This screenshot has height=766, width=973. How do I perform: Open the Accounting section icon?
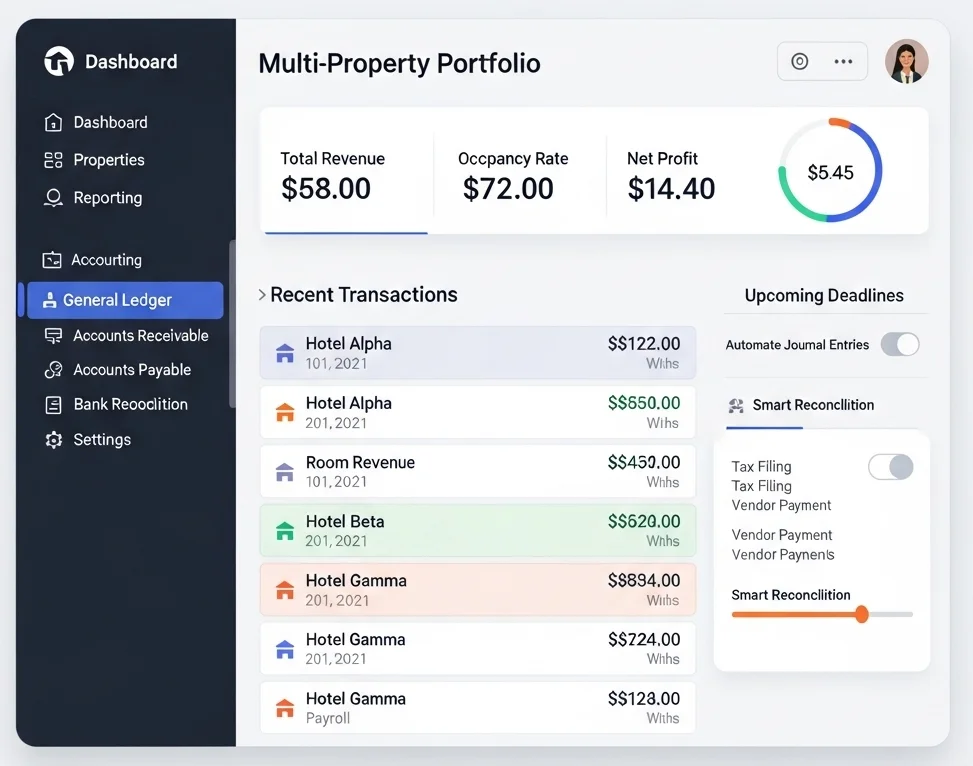point(53,260)
